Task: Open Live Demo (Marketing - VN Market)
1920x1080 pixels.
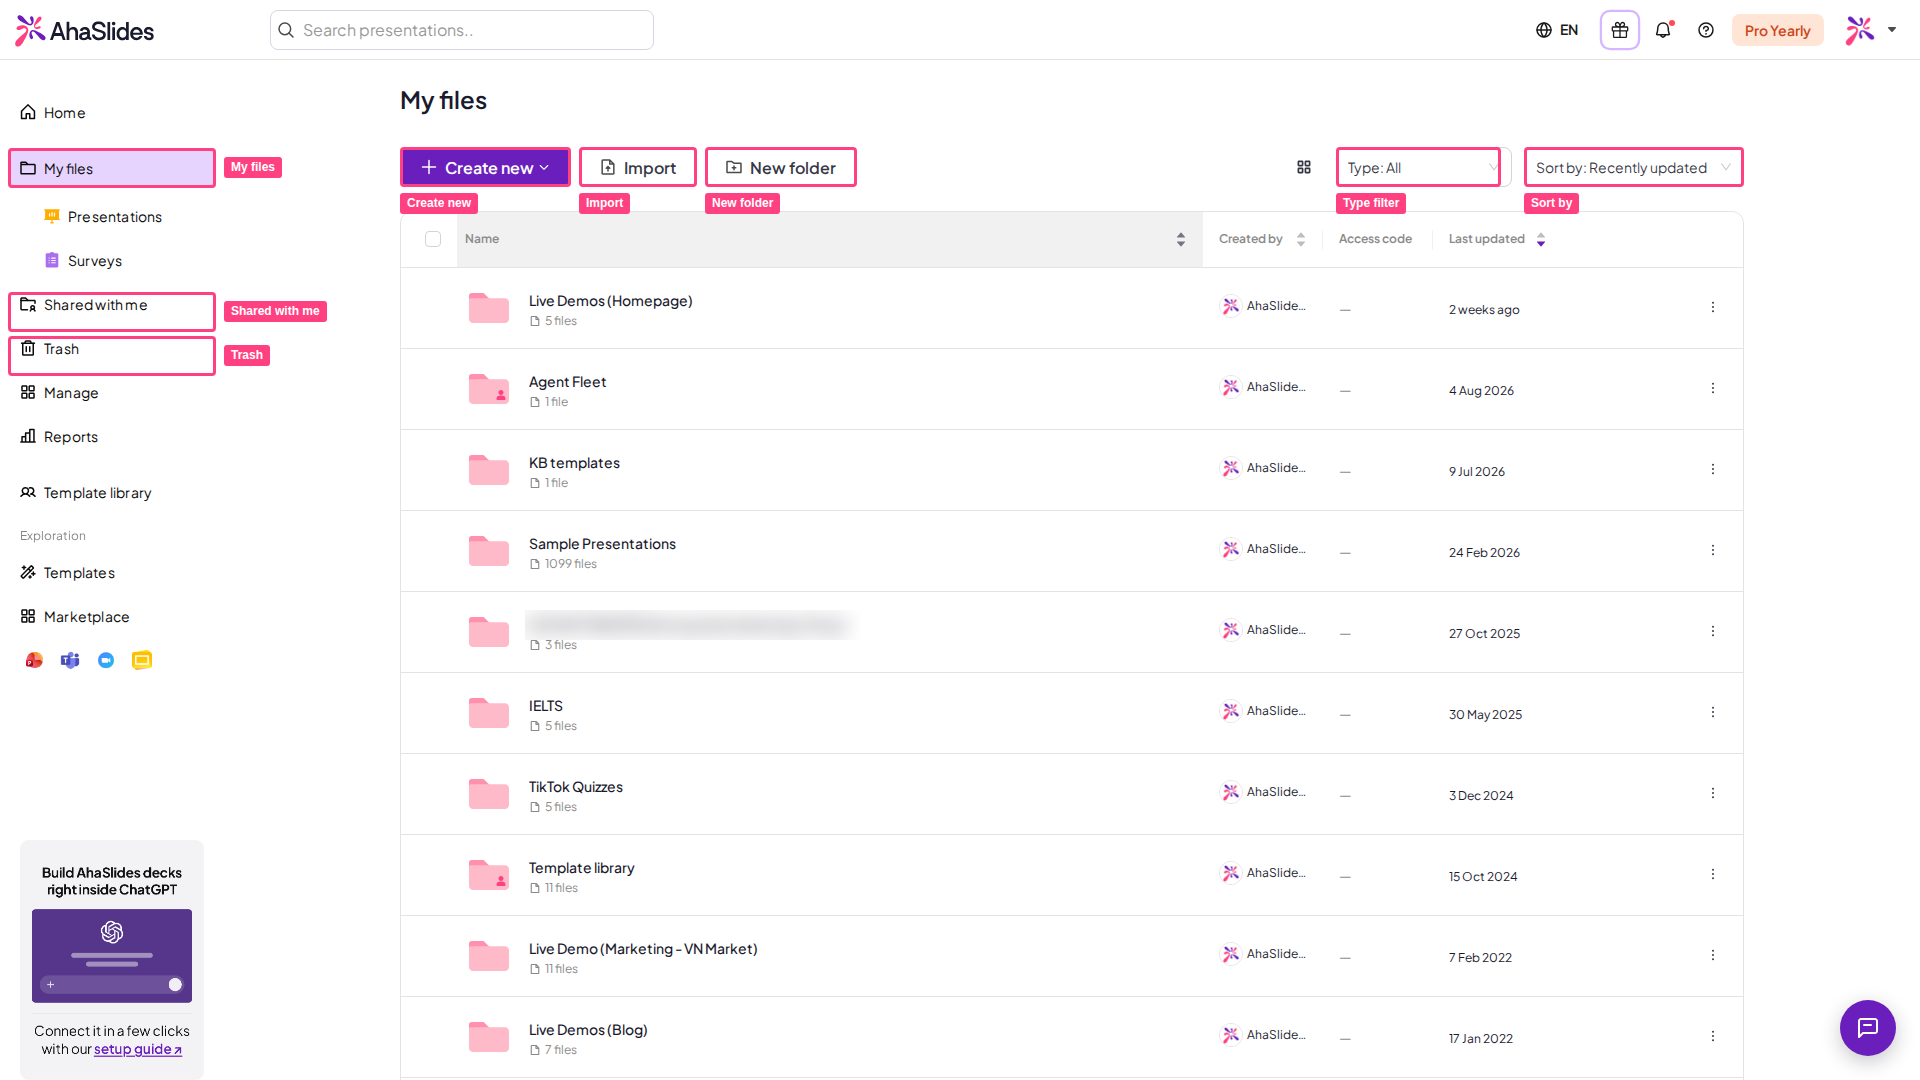Action: [x=643, y=949]
